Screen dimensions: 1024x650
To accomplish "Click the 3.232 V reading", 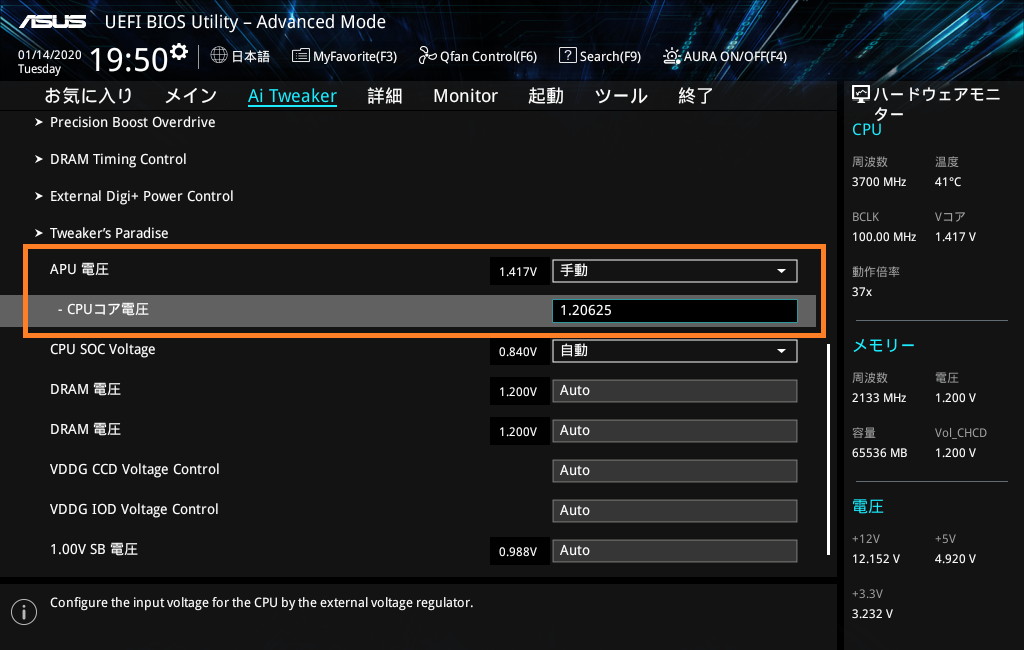I will (872, 614).
